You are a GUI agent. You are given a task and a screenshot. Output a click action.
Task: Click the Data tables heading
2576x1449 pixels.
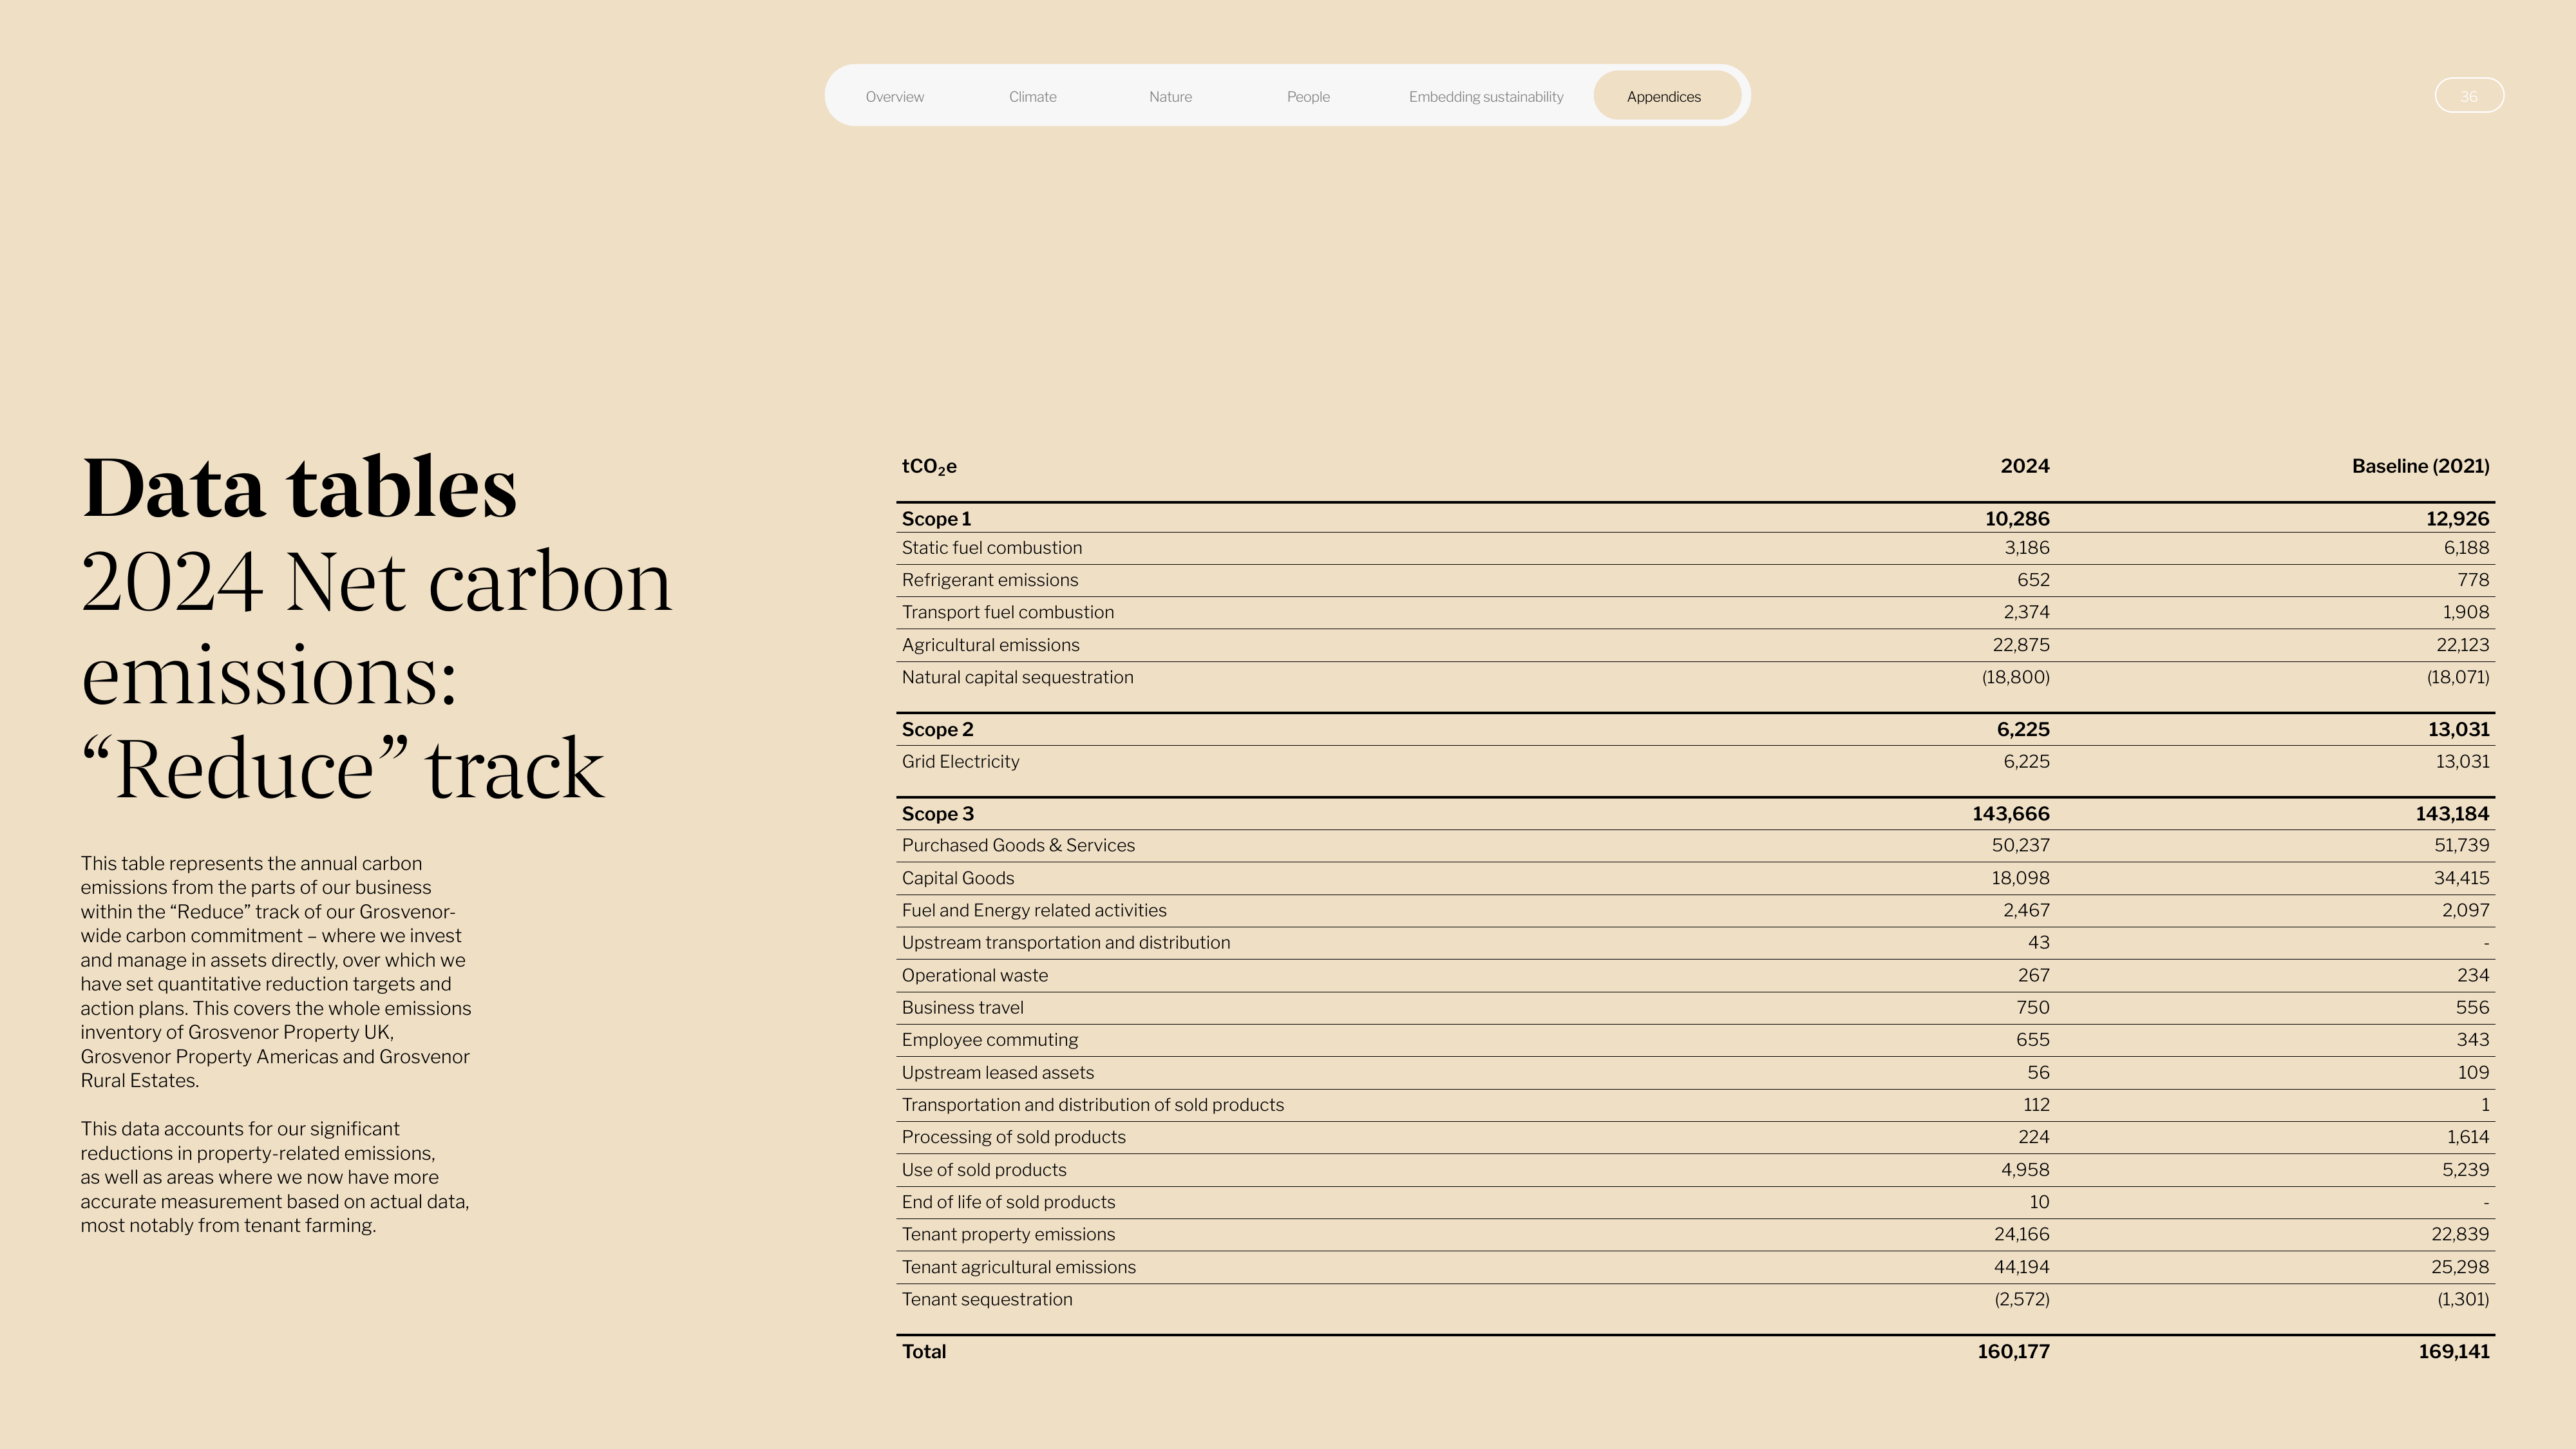pyautogui.click(x=299, y=488)
